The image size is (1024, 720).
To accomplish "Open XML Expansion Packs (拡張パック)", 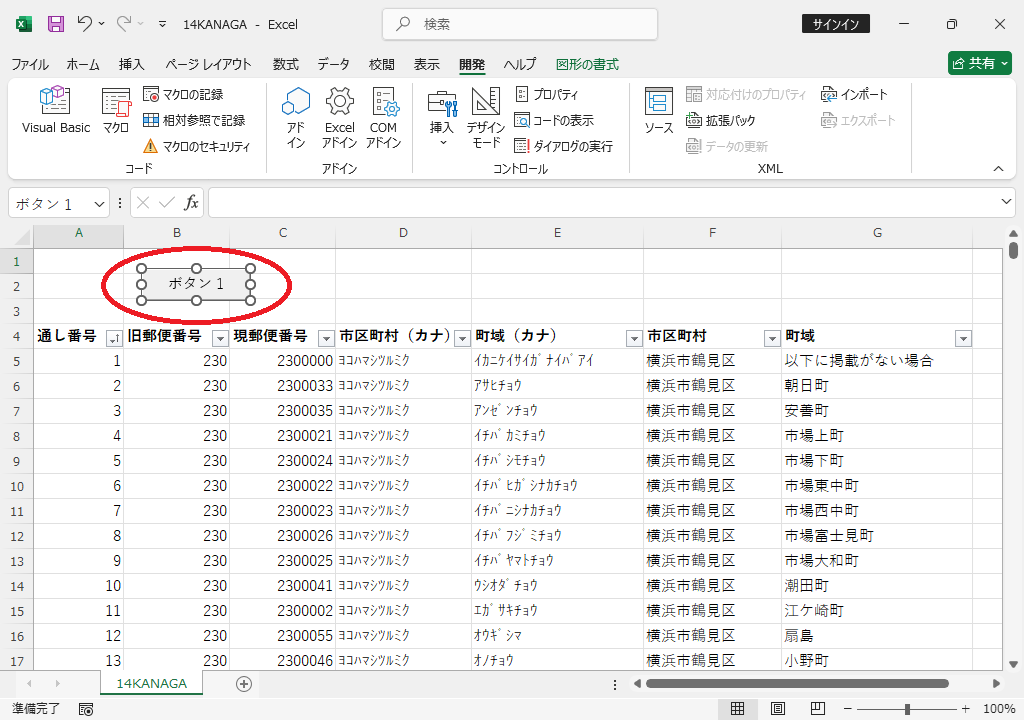I will [x=720, y=120].
